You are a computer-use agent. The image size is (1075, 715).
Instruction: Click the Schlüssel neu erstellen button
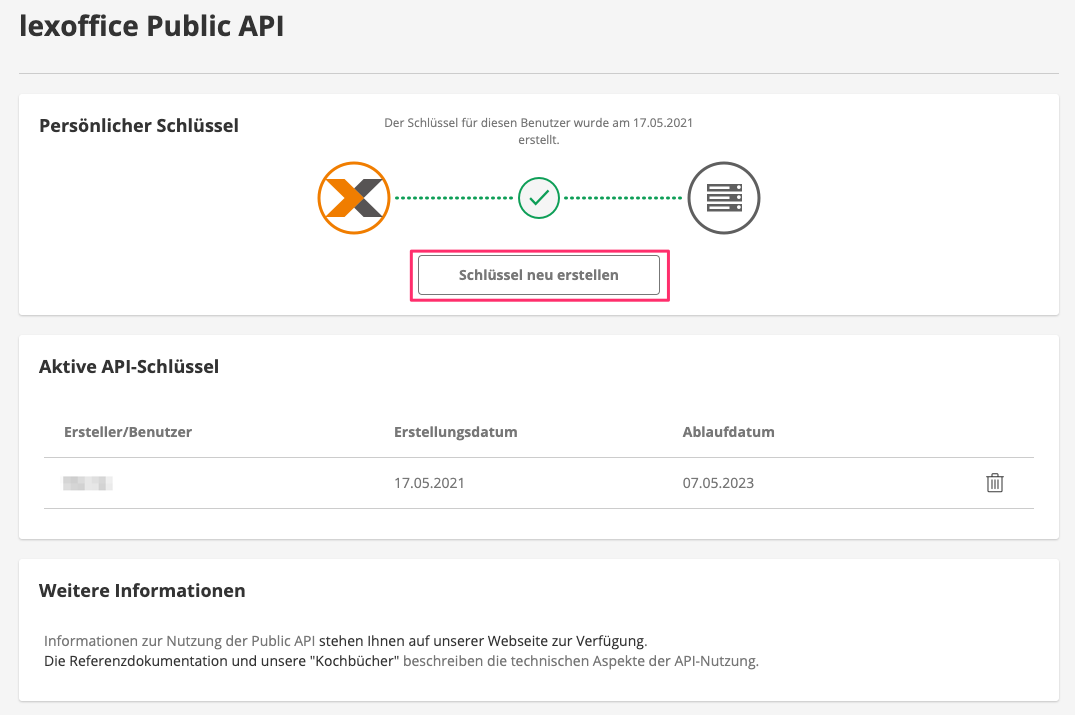(x=539, y=273)
